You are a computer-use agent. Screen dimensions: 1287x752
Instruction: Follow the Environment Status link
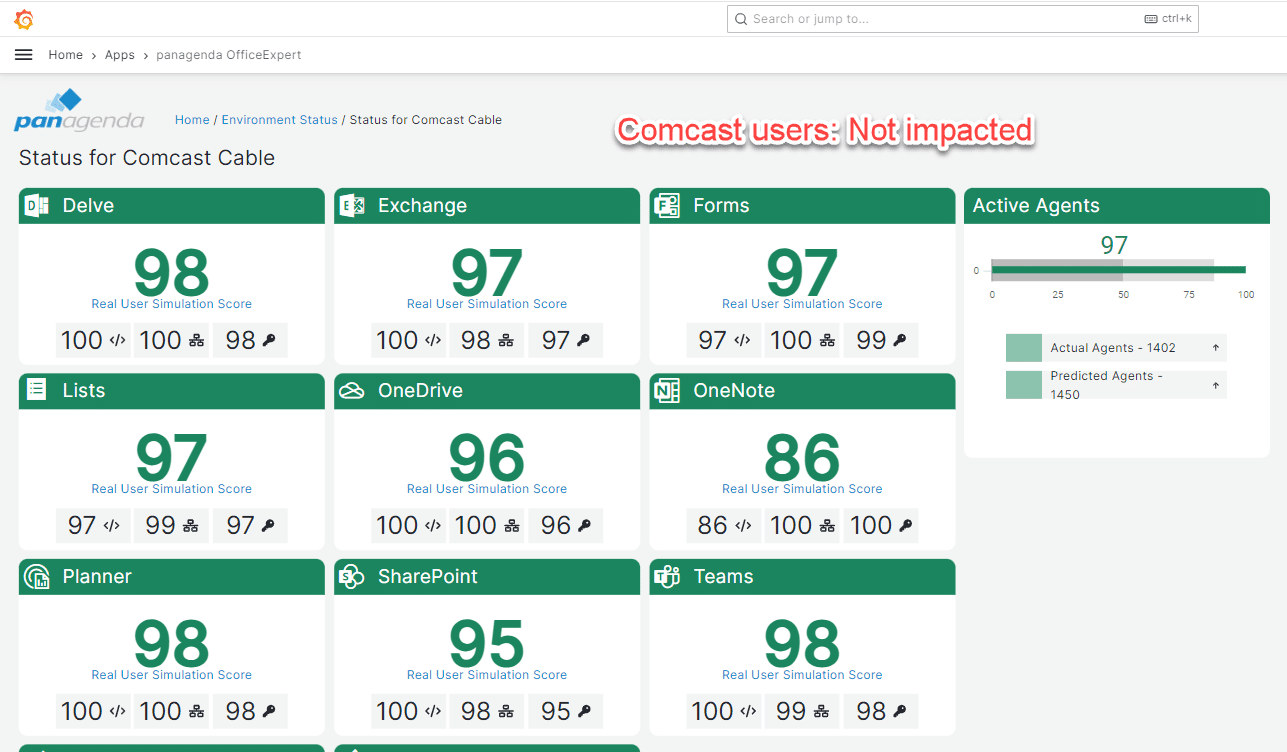[280, 120]
